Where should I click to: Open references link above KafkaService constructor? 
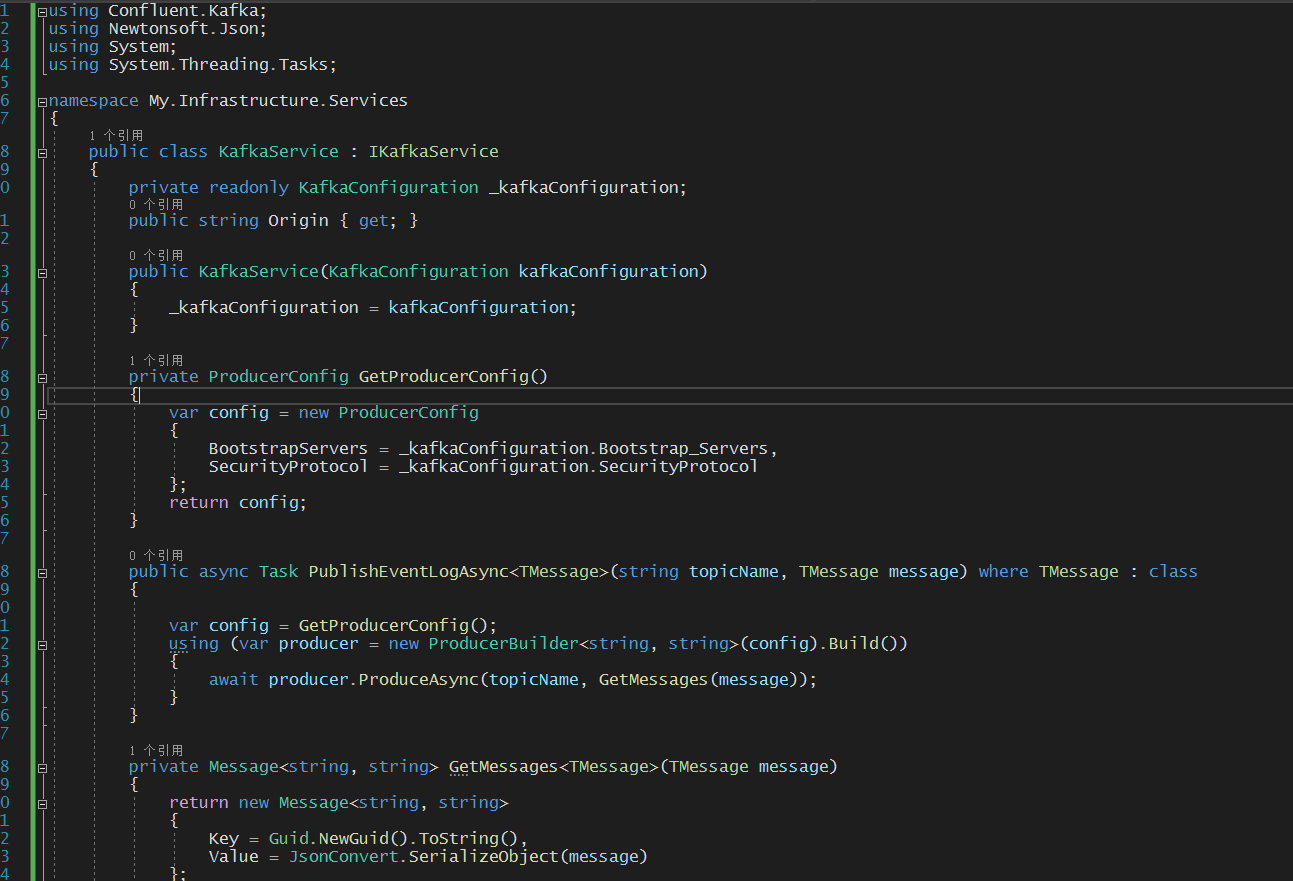(x=156, y=255)
